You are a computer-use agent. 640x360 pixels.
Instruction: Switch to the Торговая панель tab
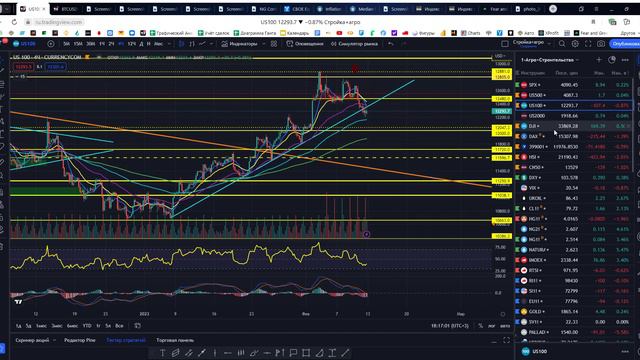[175, 340]
